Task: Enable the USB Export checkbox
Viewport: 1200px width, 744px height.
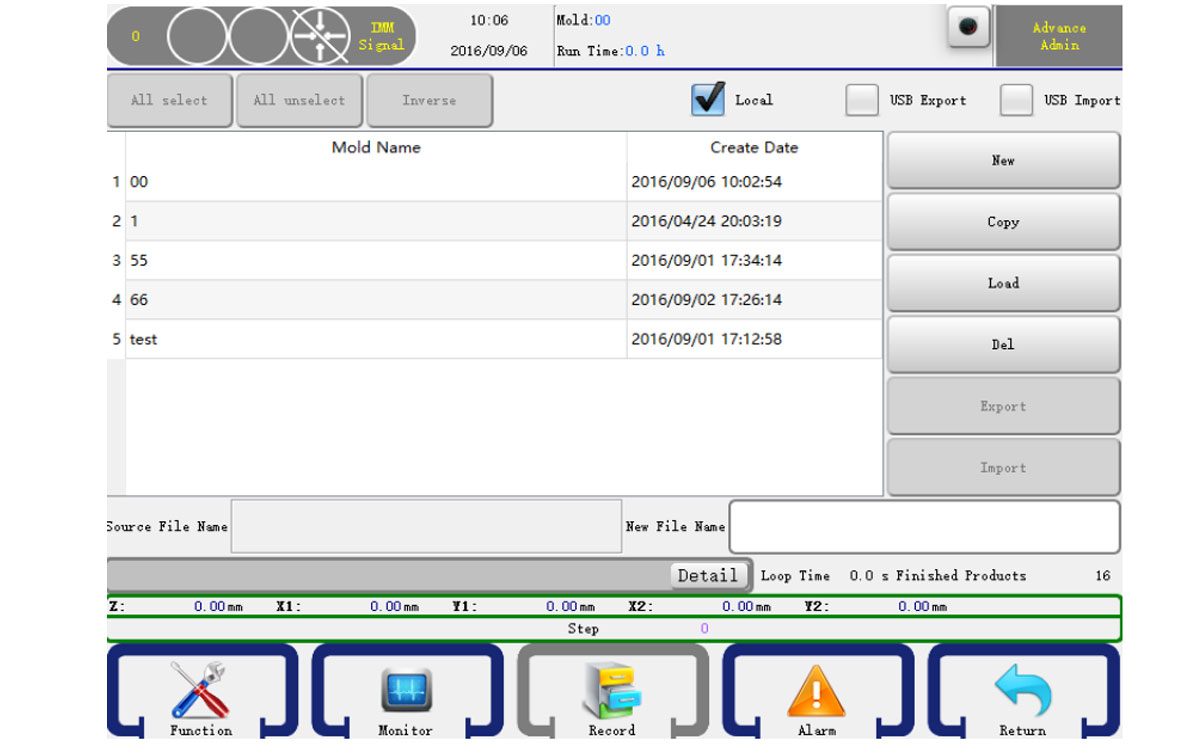Action: [862, 100]
